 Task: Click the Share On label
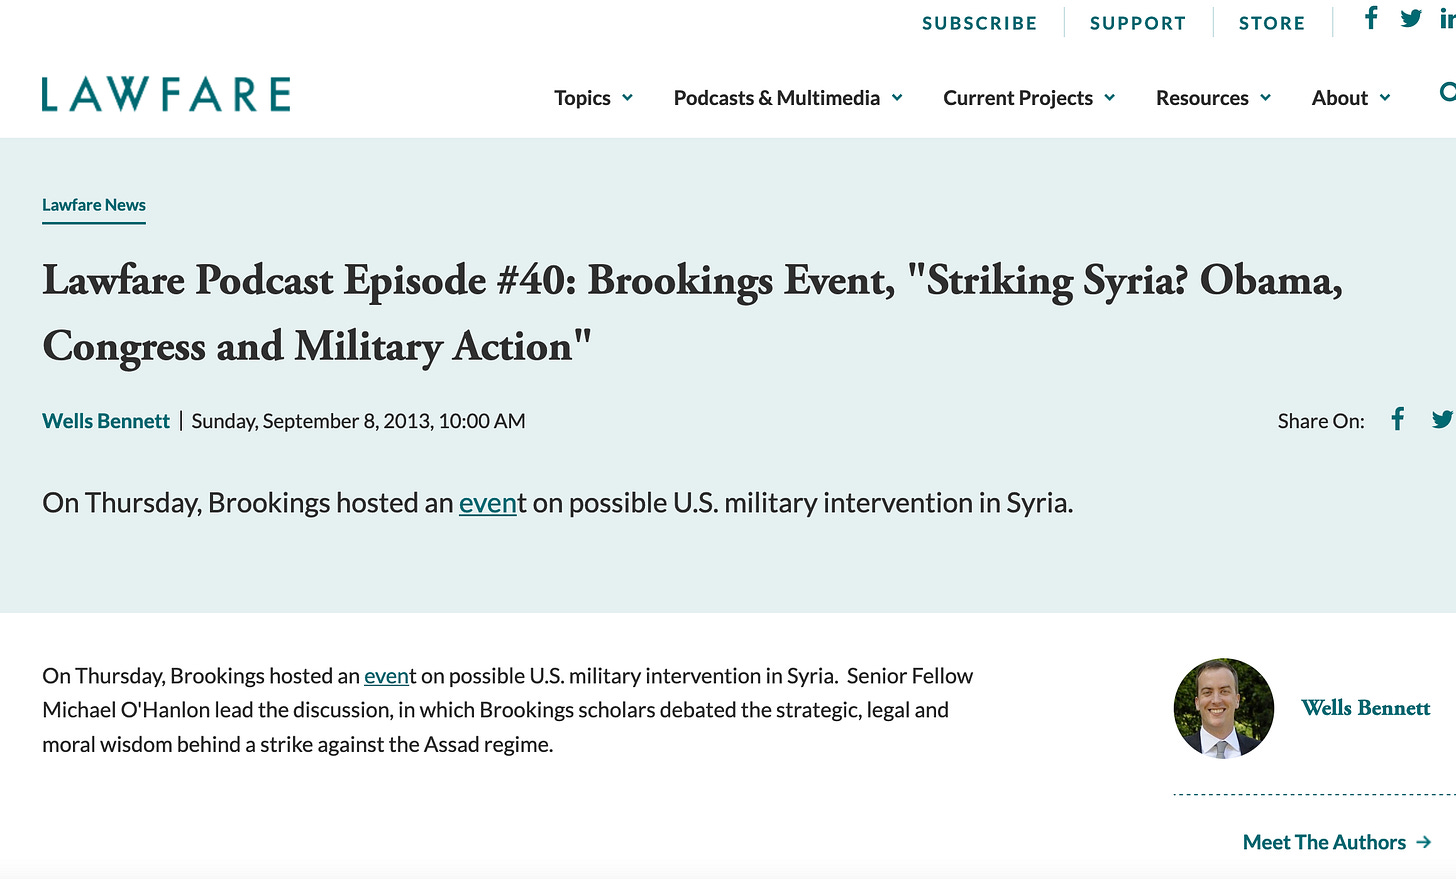coord(1321,421)
